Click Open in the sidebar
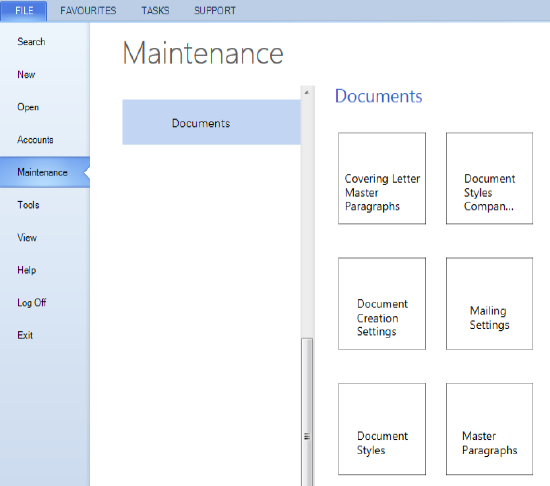The image size is (550, 486). (45, 107)
